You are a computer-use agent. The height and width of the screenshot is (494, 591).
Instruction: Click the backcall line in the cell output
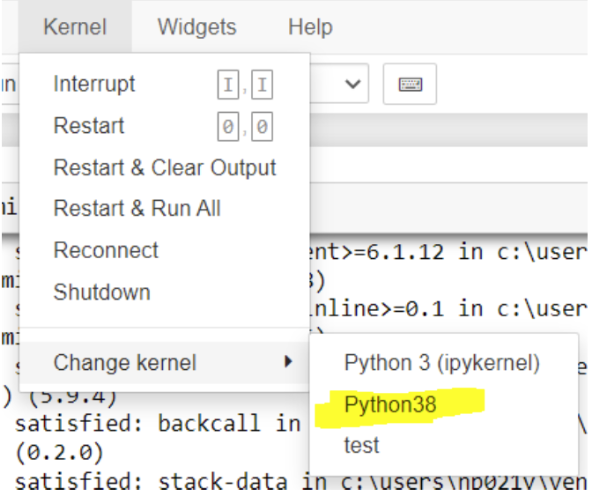click(158, 423)
